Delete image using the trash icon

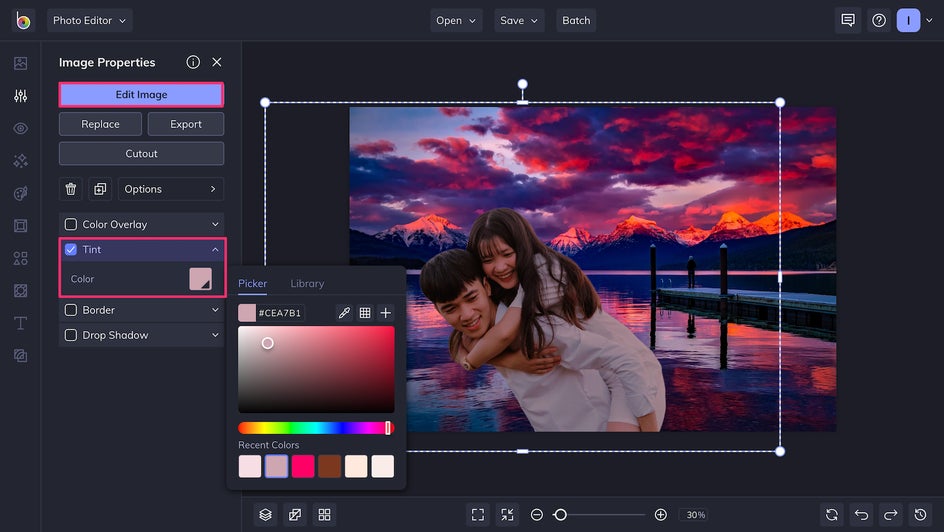click(x=70, y=189)
